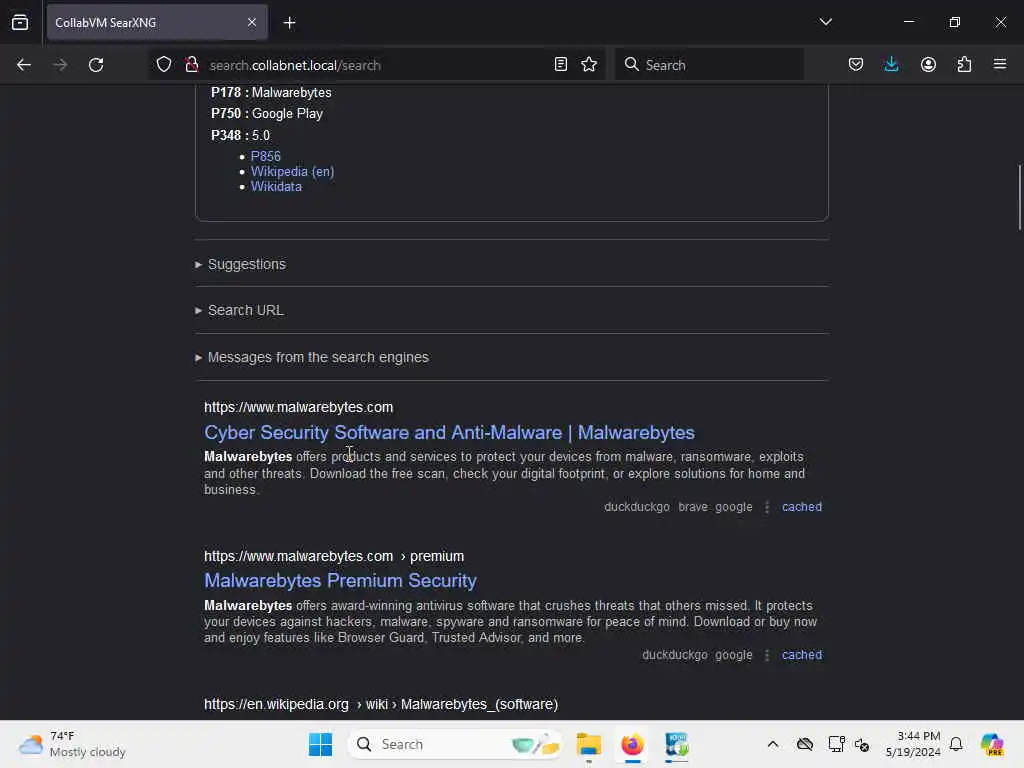
Task: Open Cyber Security Software and Anti-Malware result
Action: [x=449, y=432]
